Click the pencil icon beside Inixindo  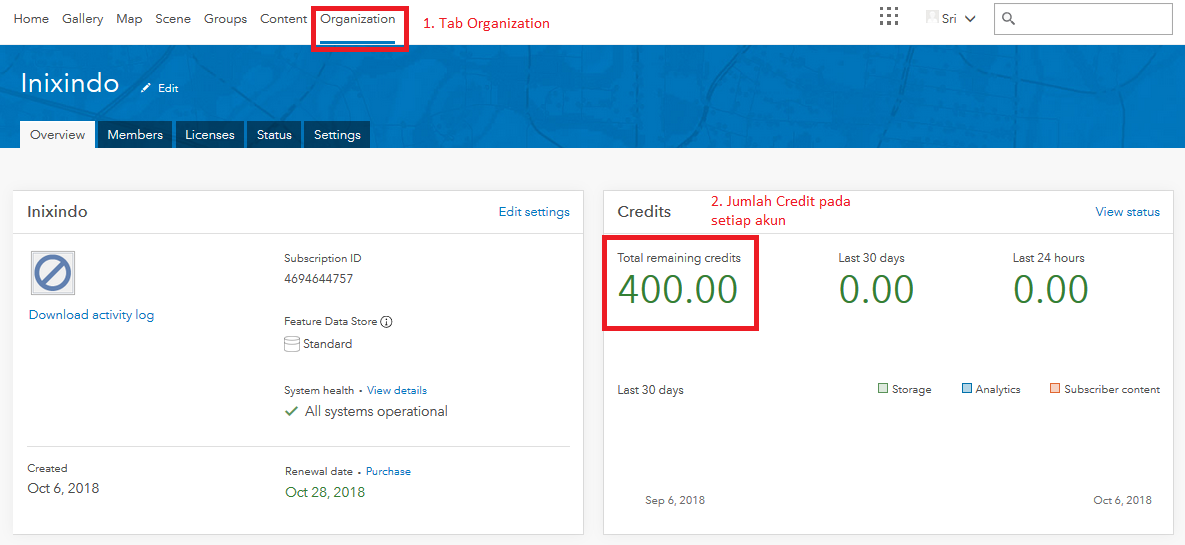coord(146,88)
